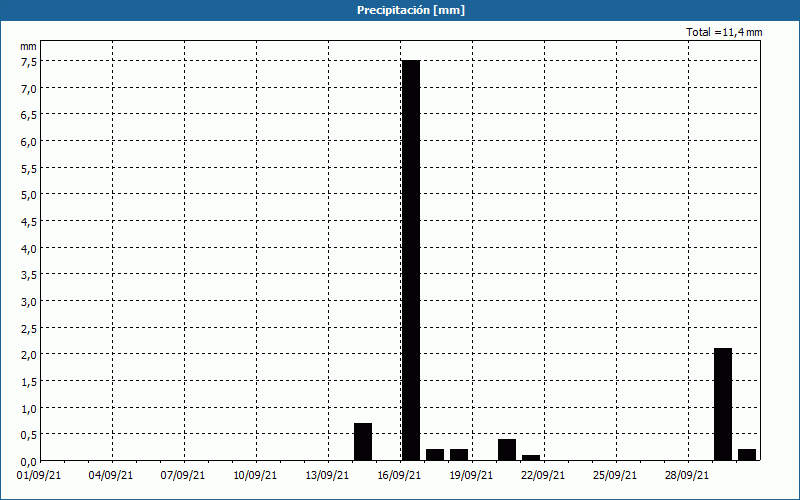Click the x-axis label 01/09/21
The height and width of the screenshot is (500, 800).
point(39,475)
